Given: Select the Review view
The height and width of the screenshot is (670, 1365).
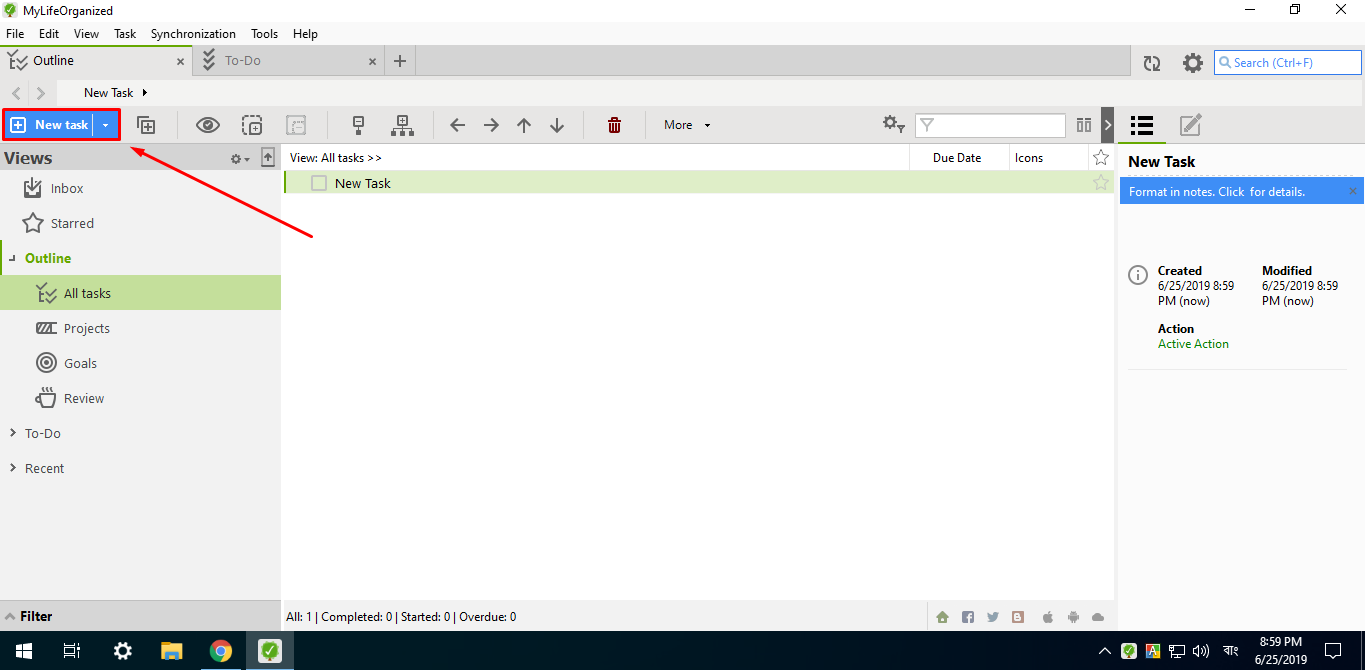Looking at the screenshot, I should (x=140, y=398).
